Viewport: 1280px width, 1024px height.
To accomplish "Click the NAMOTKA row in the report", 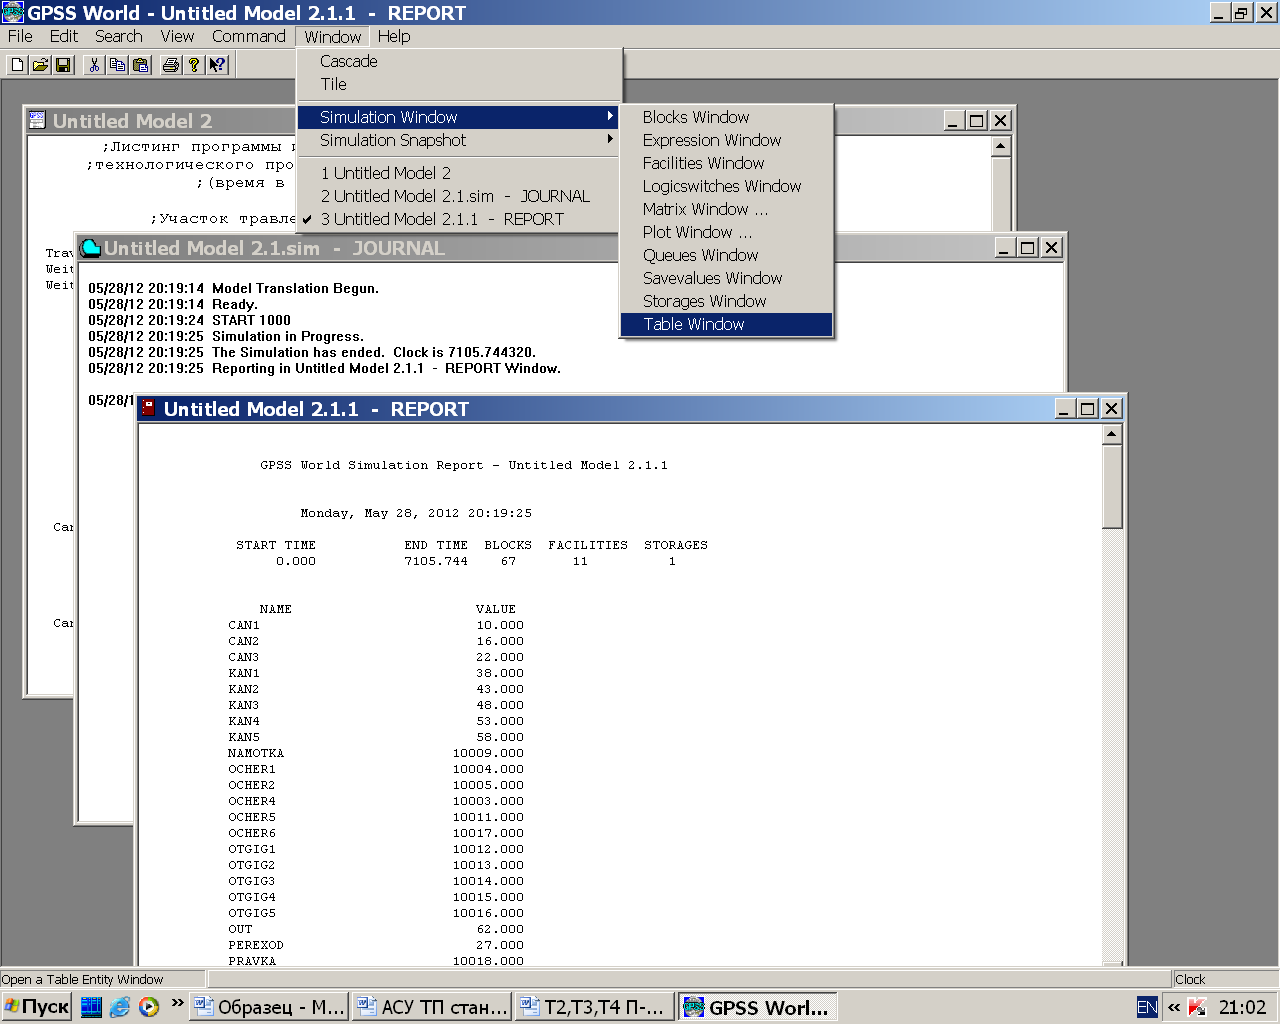I will (376, 753).
